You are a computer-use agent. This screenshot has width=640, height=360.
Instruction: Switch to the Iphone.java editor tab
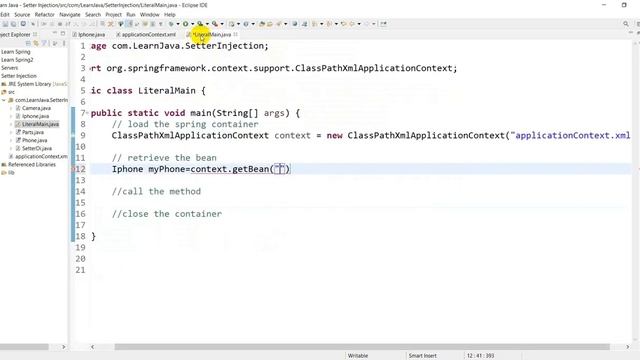[89, 35]
